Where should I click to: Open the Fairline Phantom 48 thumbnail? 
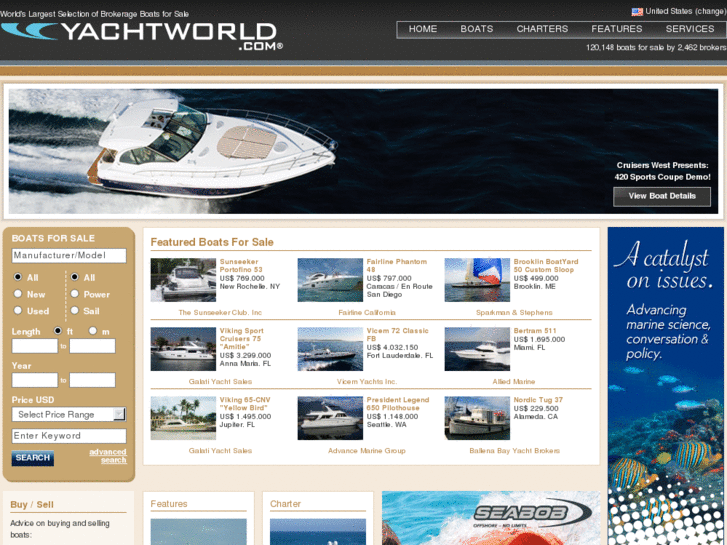click(x=330, y=280)
